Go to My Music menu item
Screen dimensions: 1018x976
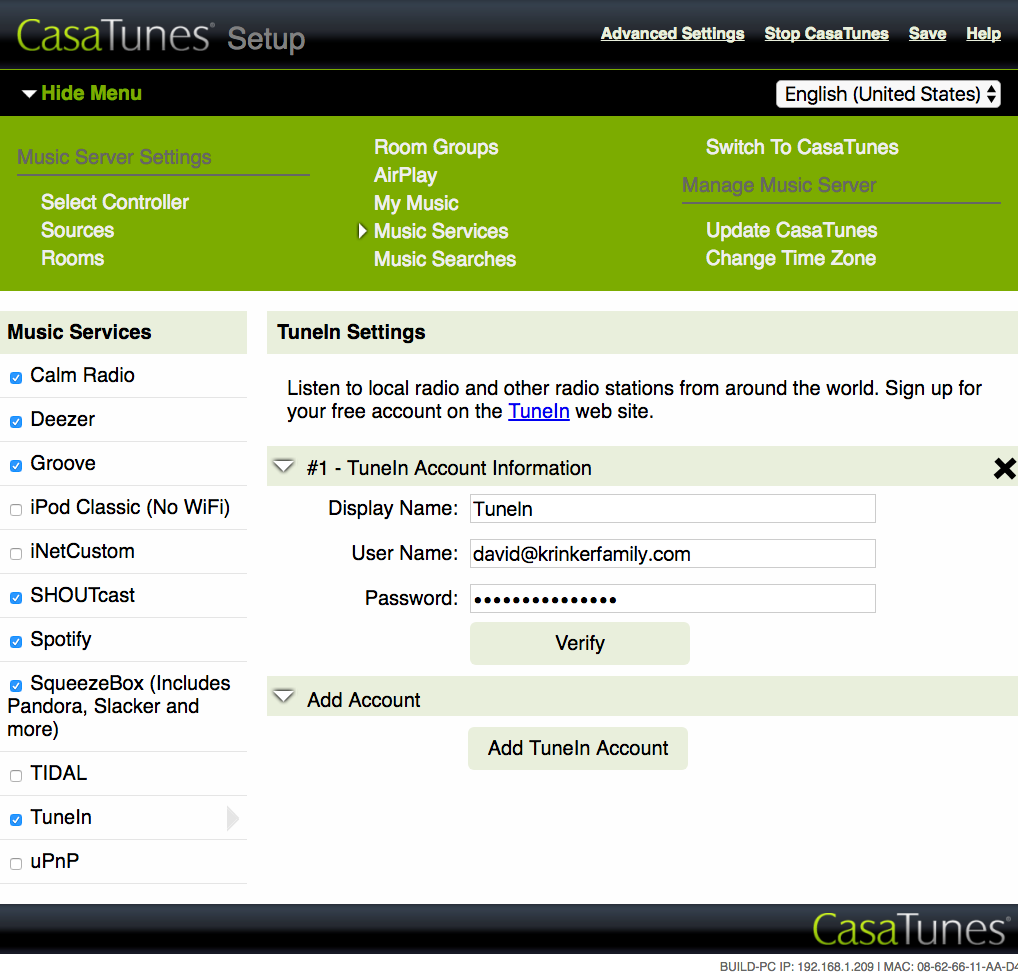(x=416, y=203)
